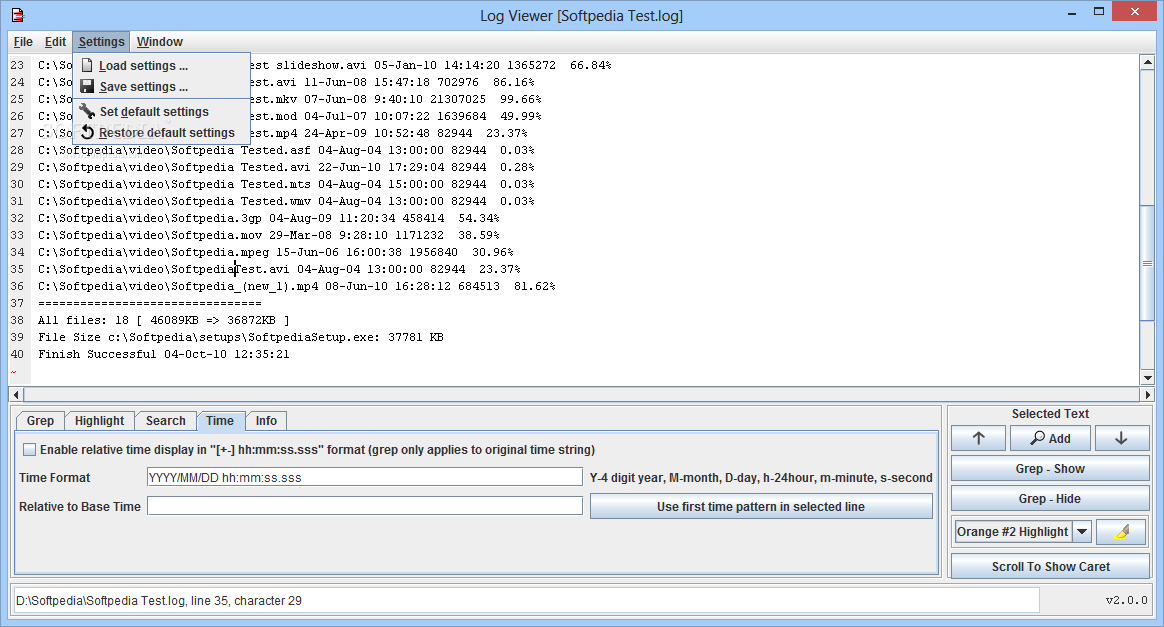Click the vertical scrollbar down arrow
The height and width of the screenshot is (627, 1164).
[1147, 377]
